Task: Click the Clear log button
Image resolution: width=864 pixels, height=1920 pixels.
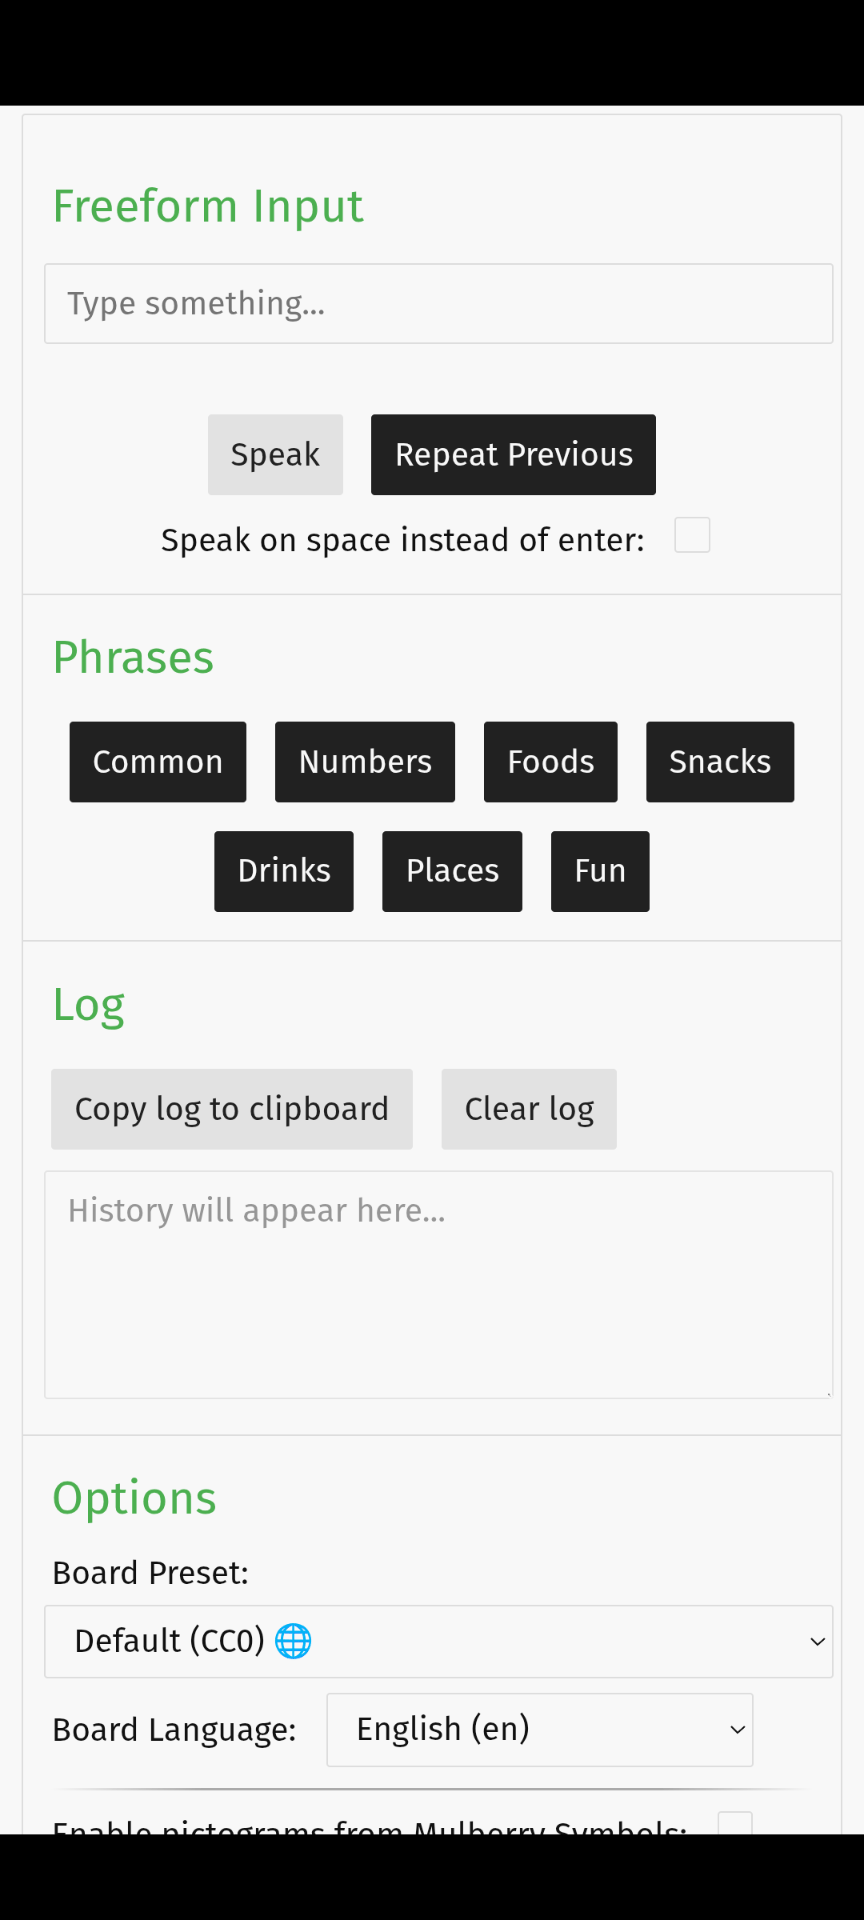Action: tap(529, 1109)
